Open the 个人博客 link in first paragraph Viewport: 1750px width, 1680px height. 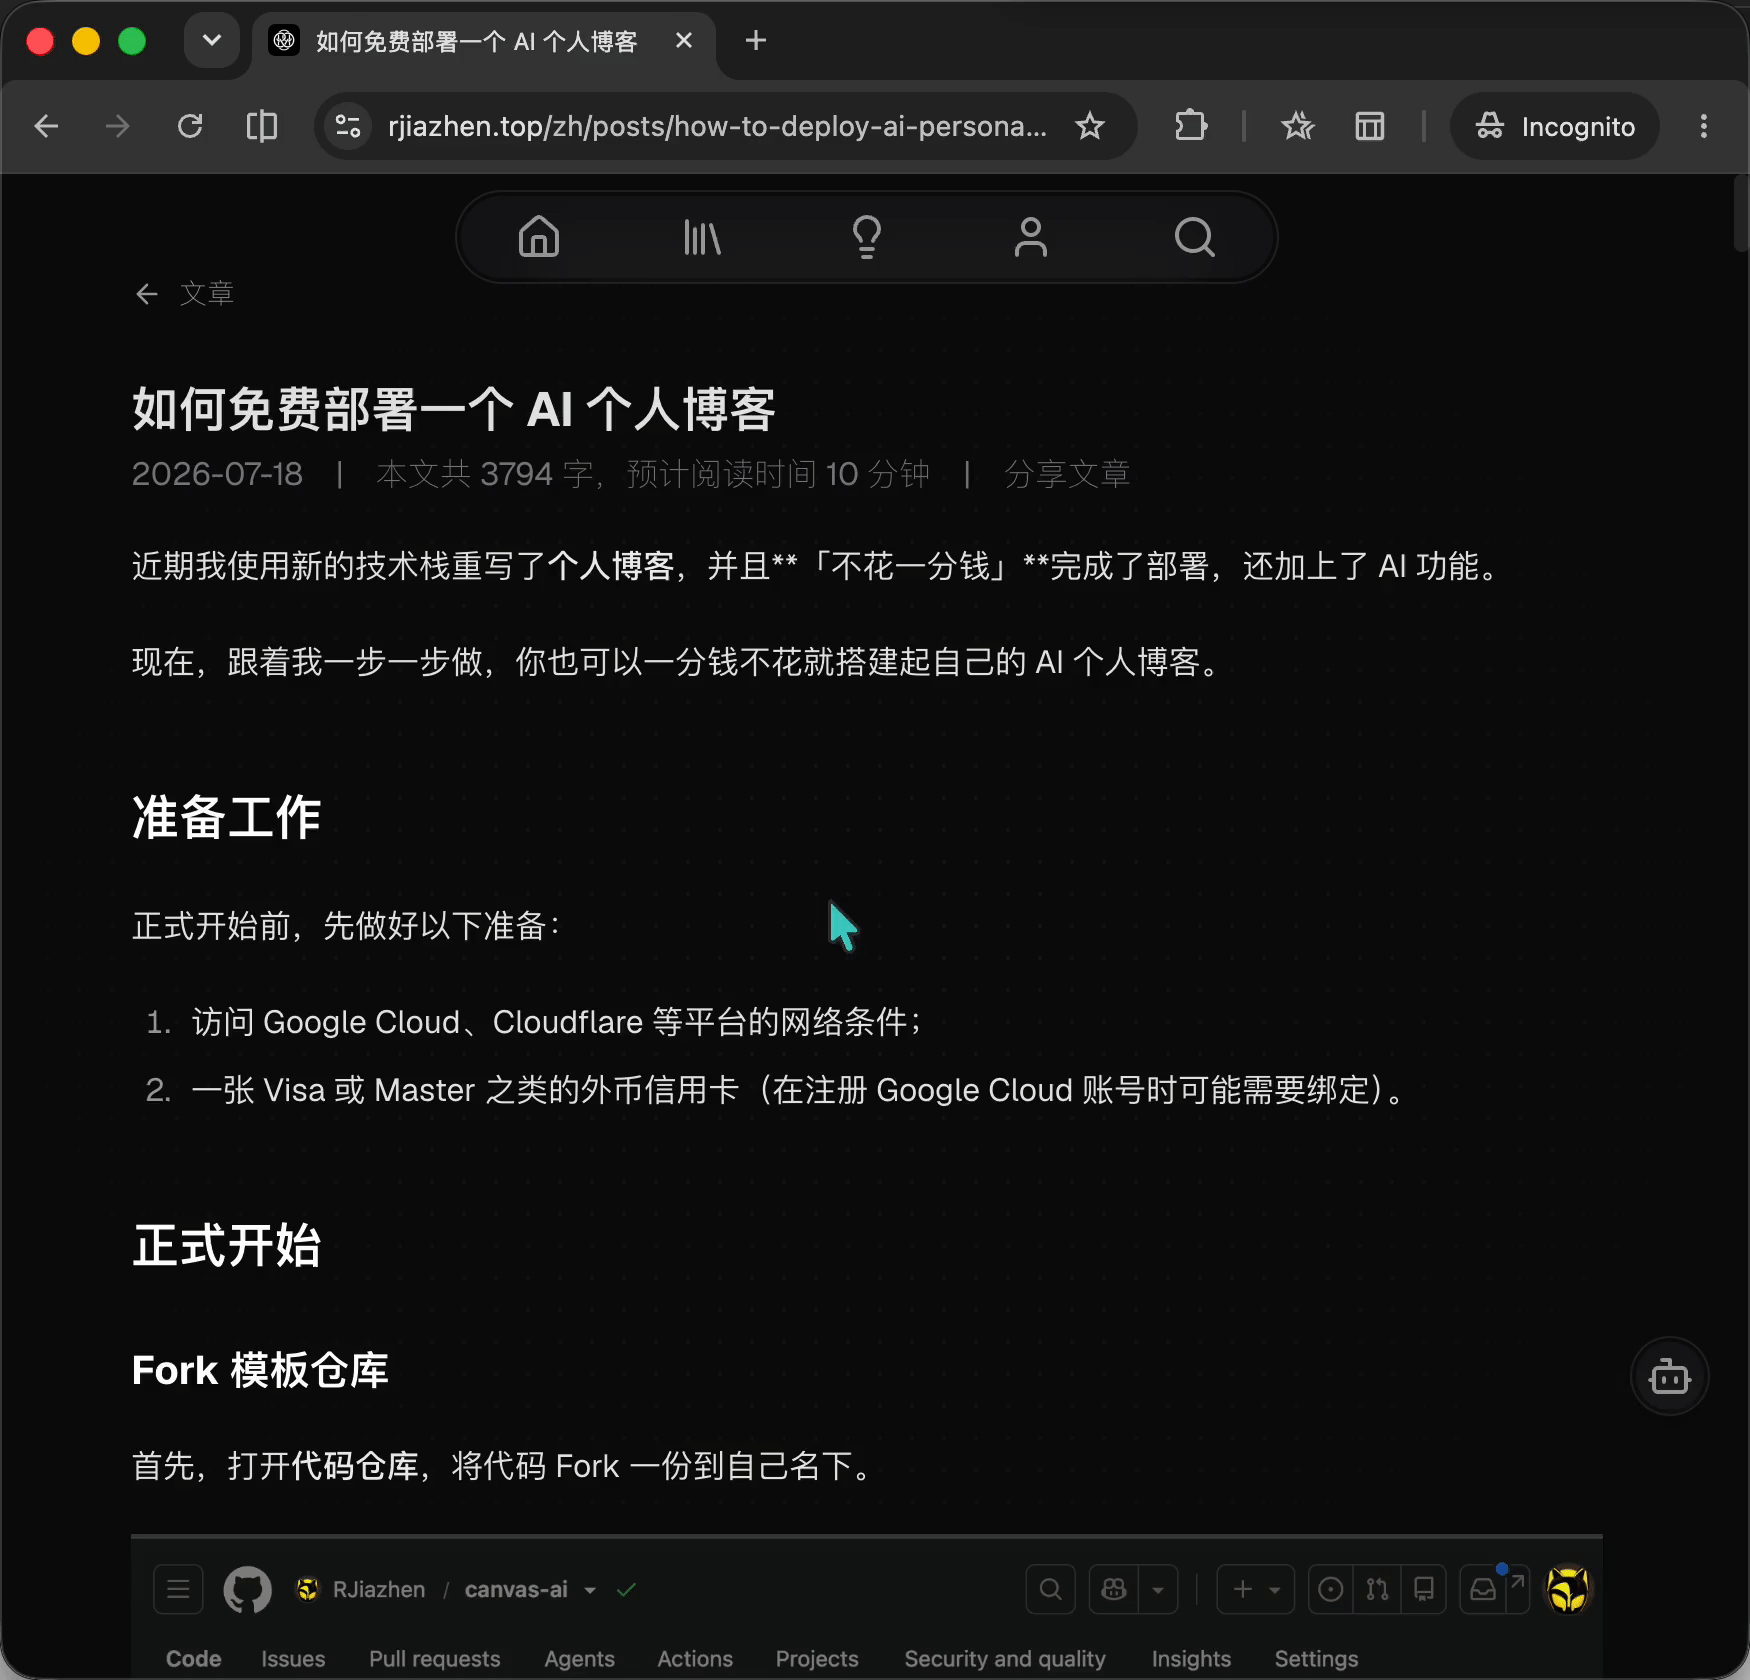pos(611,566)
